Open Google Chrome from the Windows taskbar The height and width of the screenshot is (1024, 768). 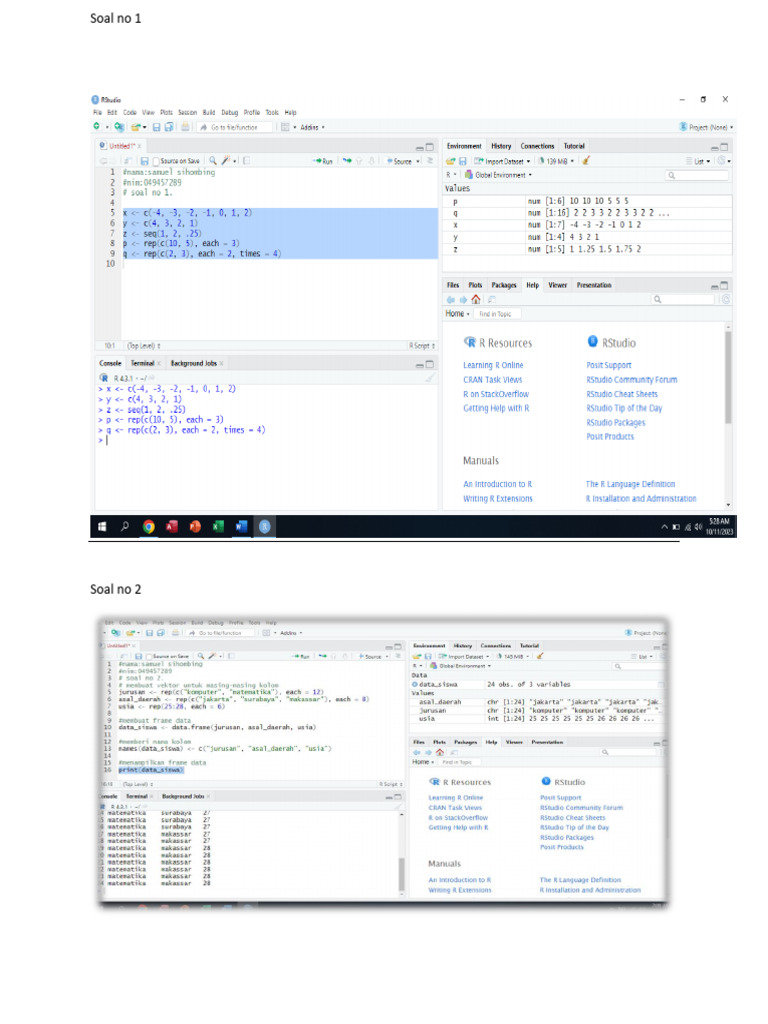(x=148, y=526)
